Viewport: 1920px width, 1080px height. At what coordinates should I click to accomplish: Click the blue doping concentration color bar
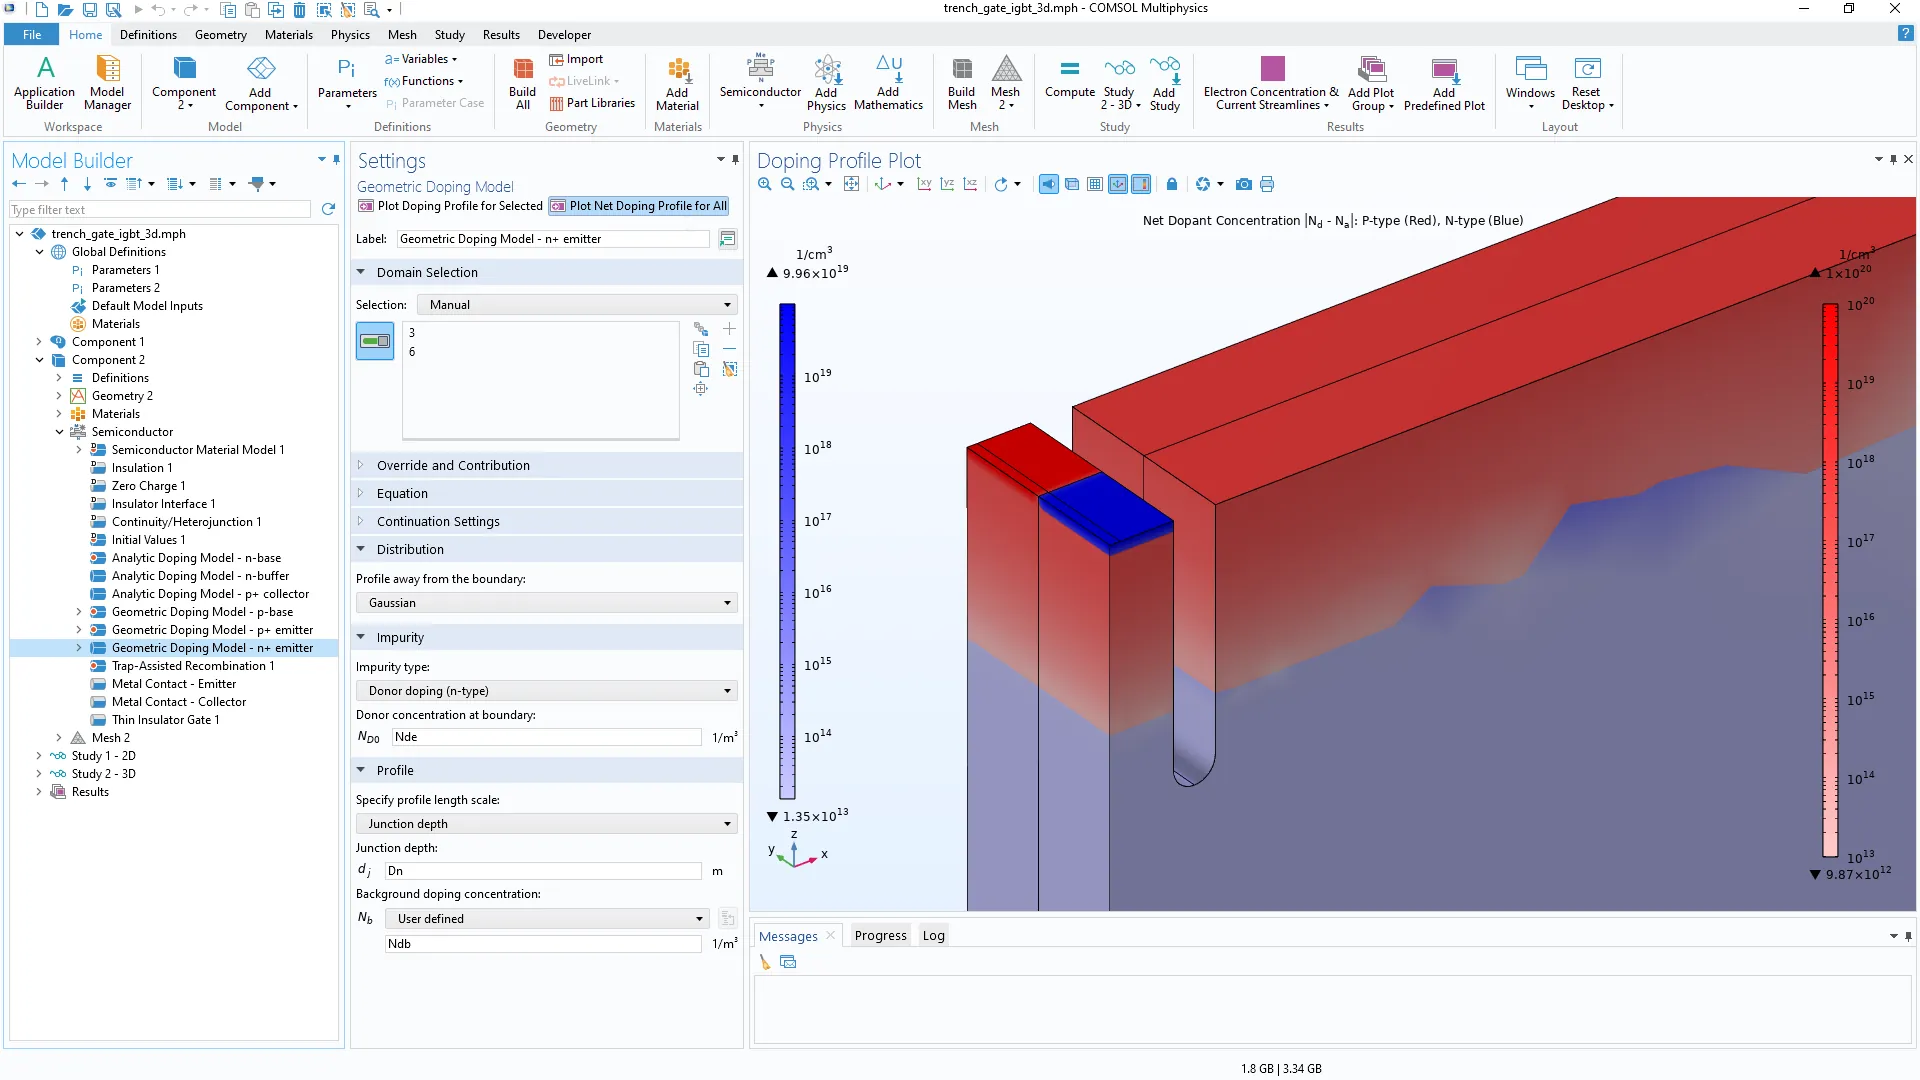coord(787,550)
